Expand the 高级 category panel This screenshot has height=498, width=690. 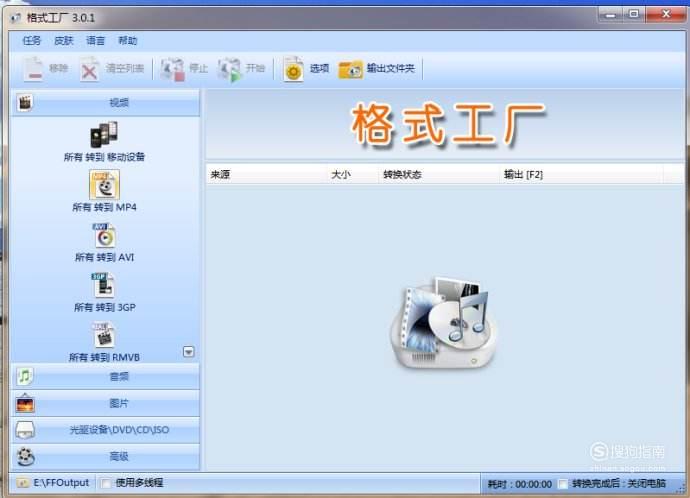105,457
